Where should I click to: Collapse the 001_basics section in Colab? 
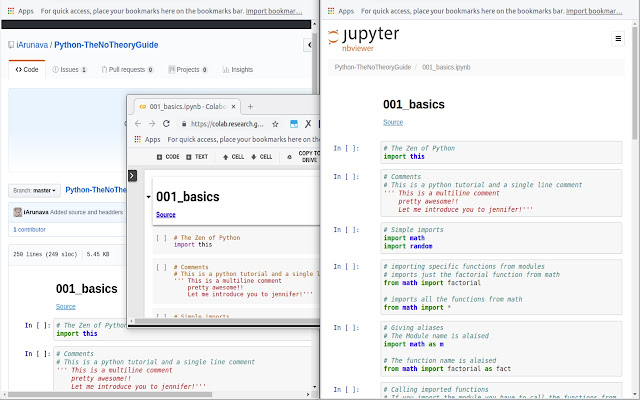148,197
